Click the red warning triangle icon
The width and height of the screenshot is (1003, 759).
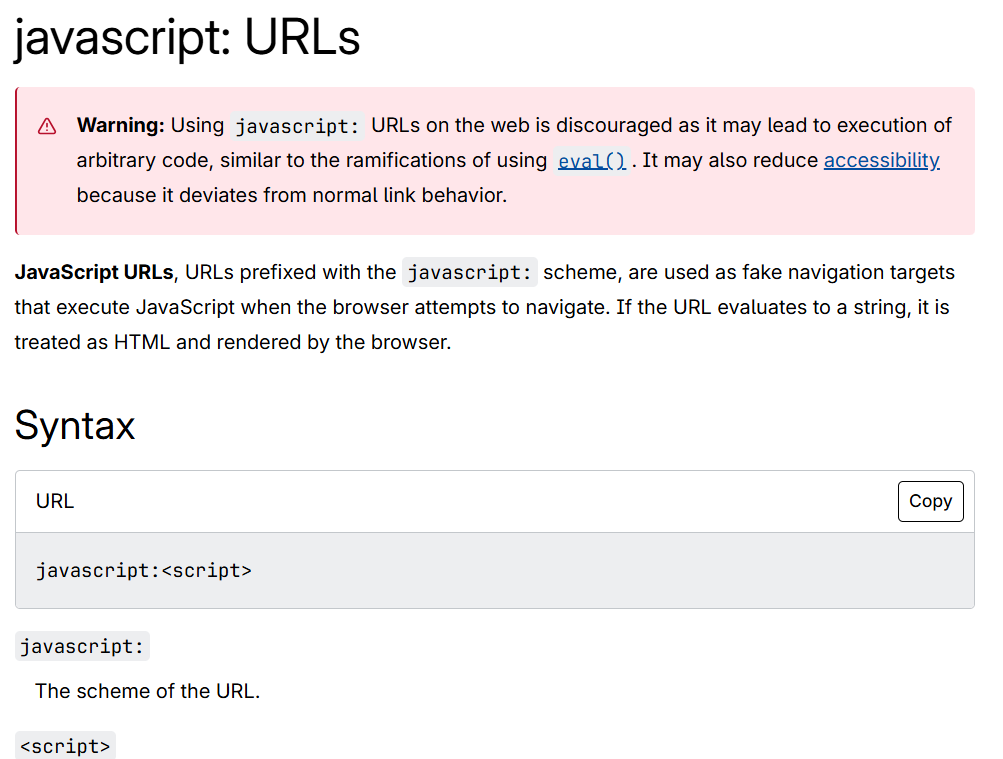(47, 126)
